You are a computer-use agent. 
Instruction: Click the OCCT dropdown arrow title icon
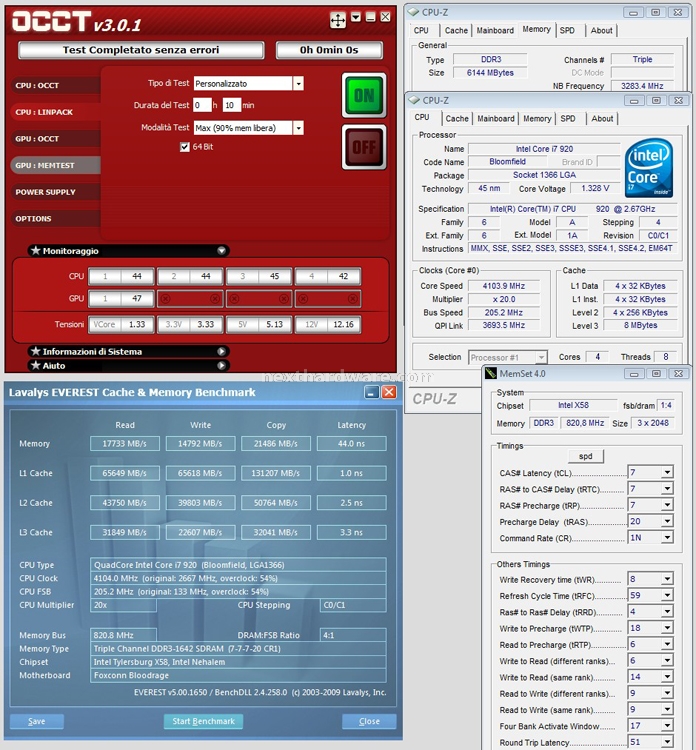pos(356,17)
